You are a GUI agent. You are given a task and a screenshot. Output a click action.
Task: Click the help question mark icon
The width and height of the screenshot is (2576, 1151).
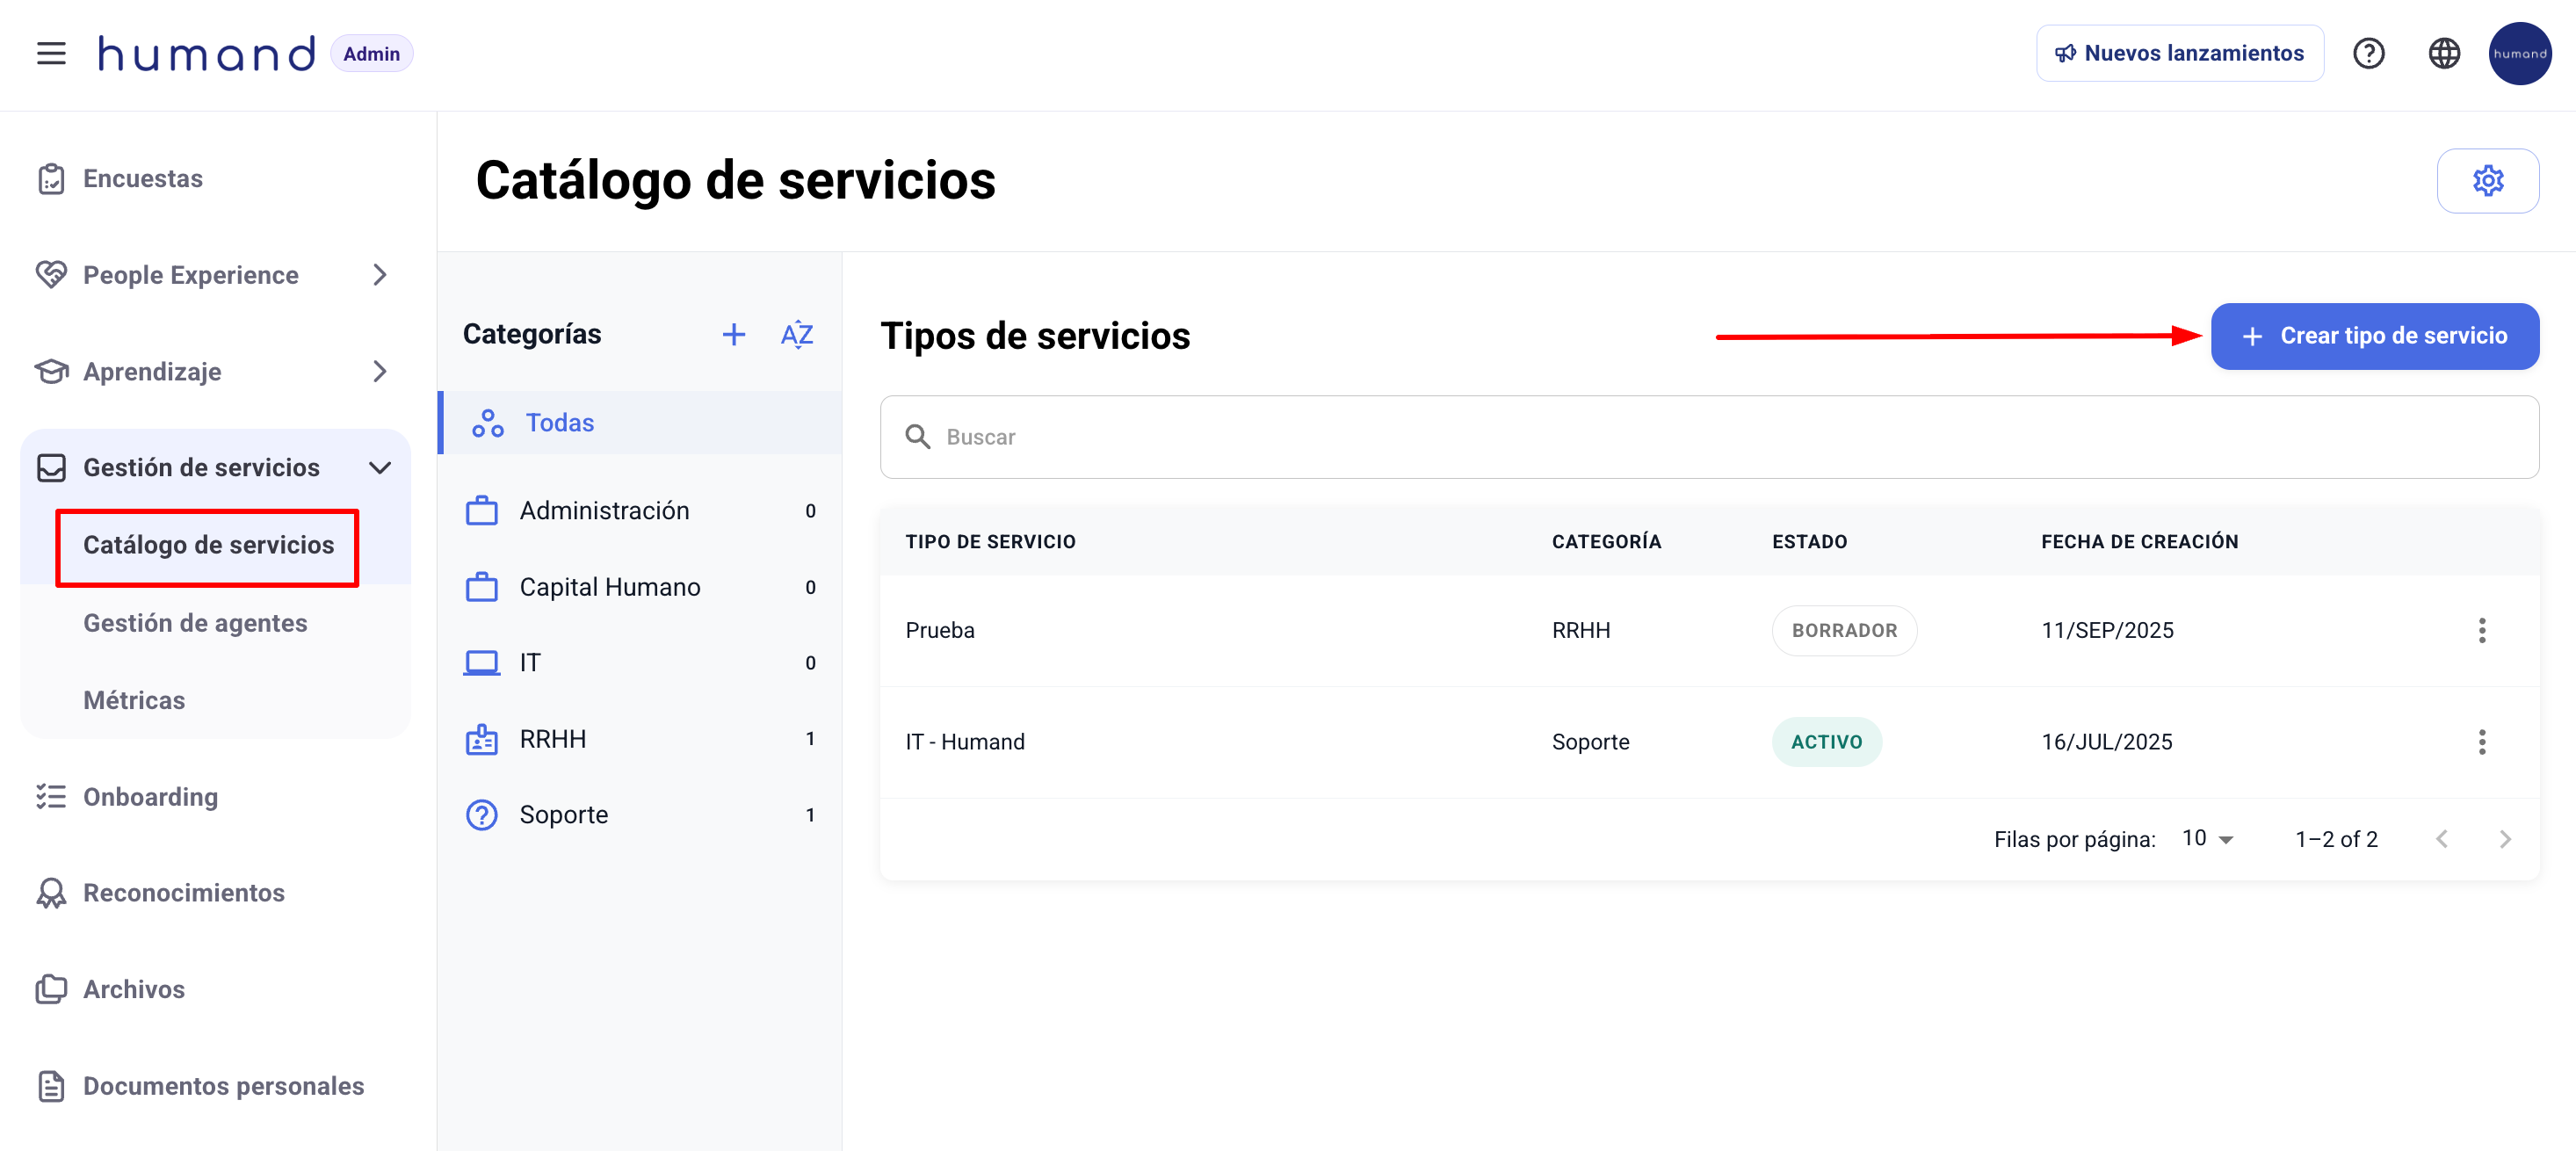click(2368, 53)
